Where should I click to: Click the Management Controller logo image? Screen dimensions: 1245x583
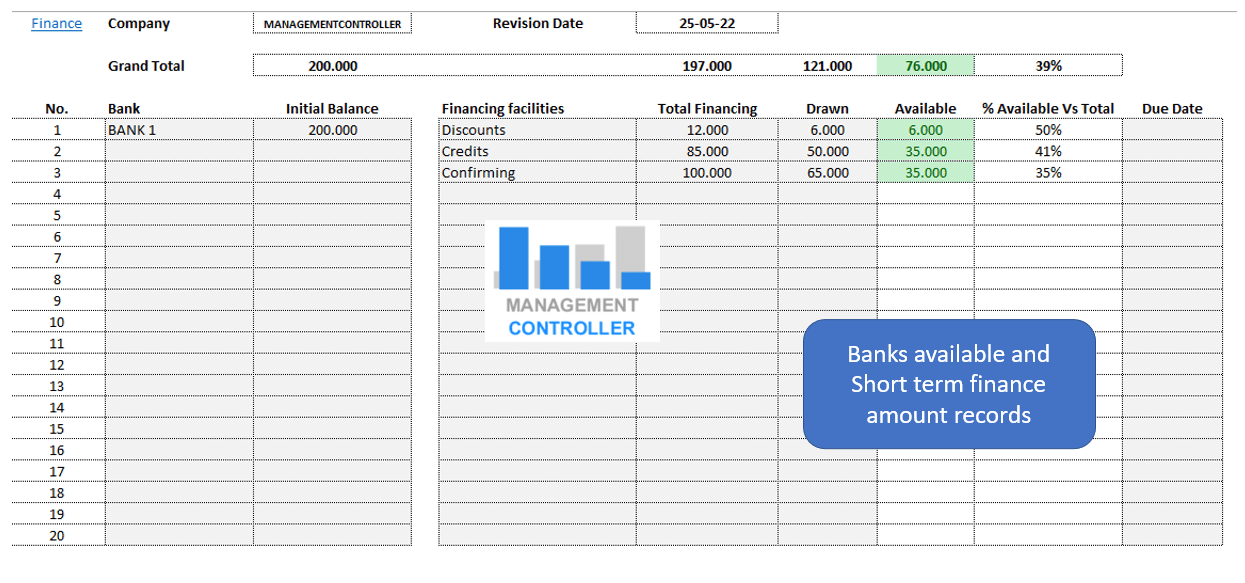coord(571,281)
